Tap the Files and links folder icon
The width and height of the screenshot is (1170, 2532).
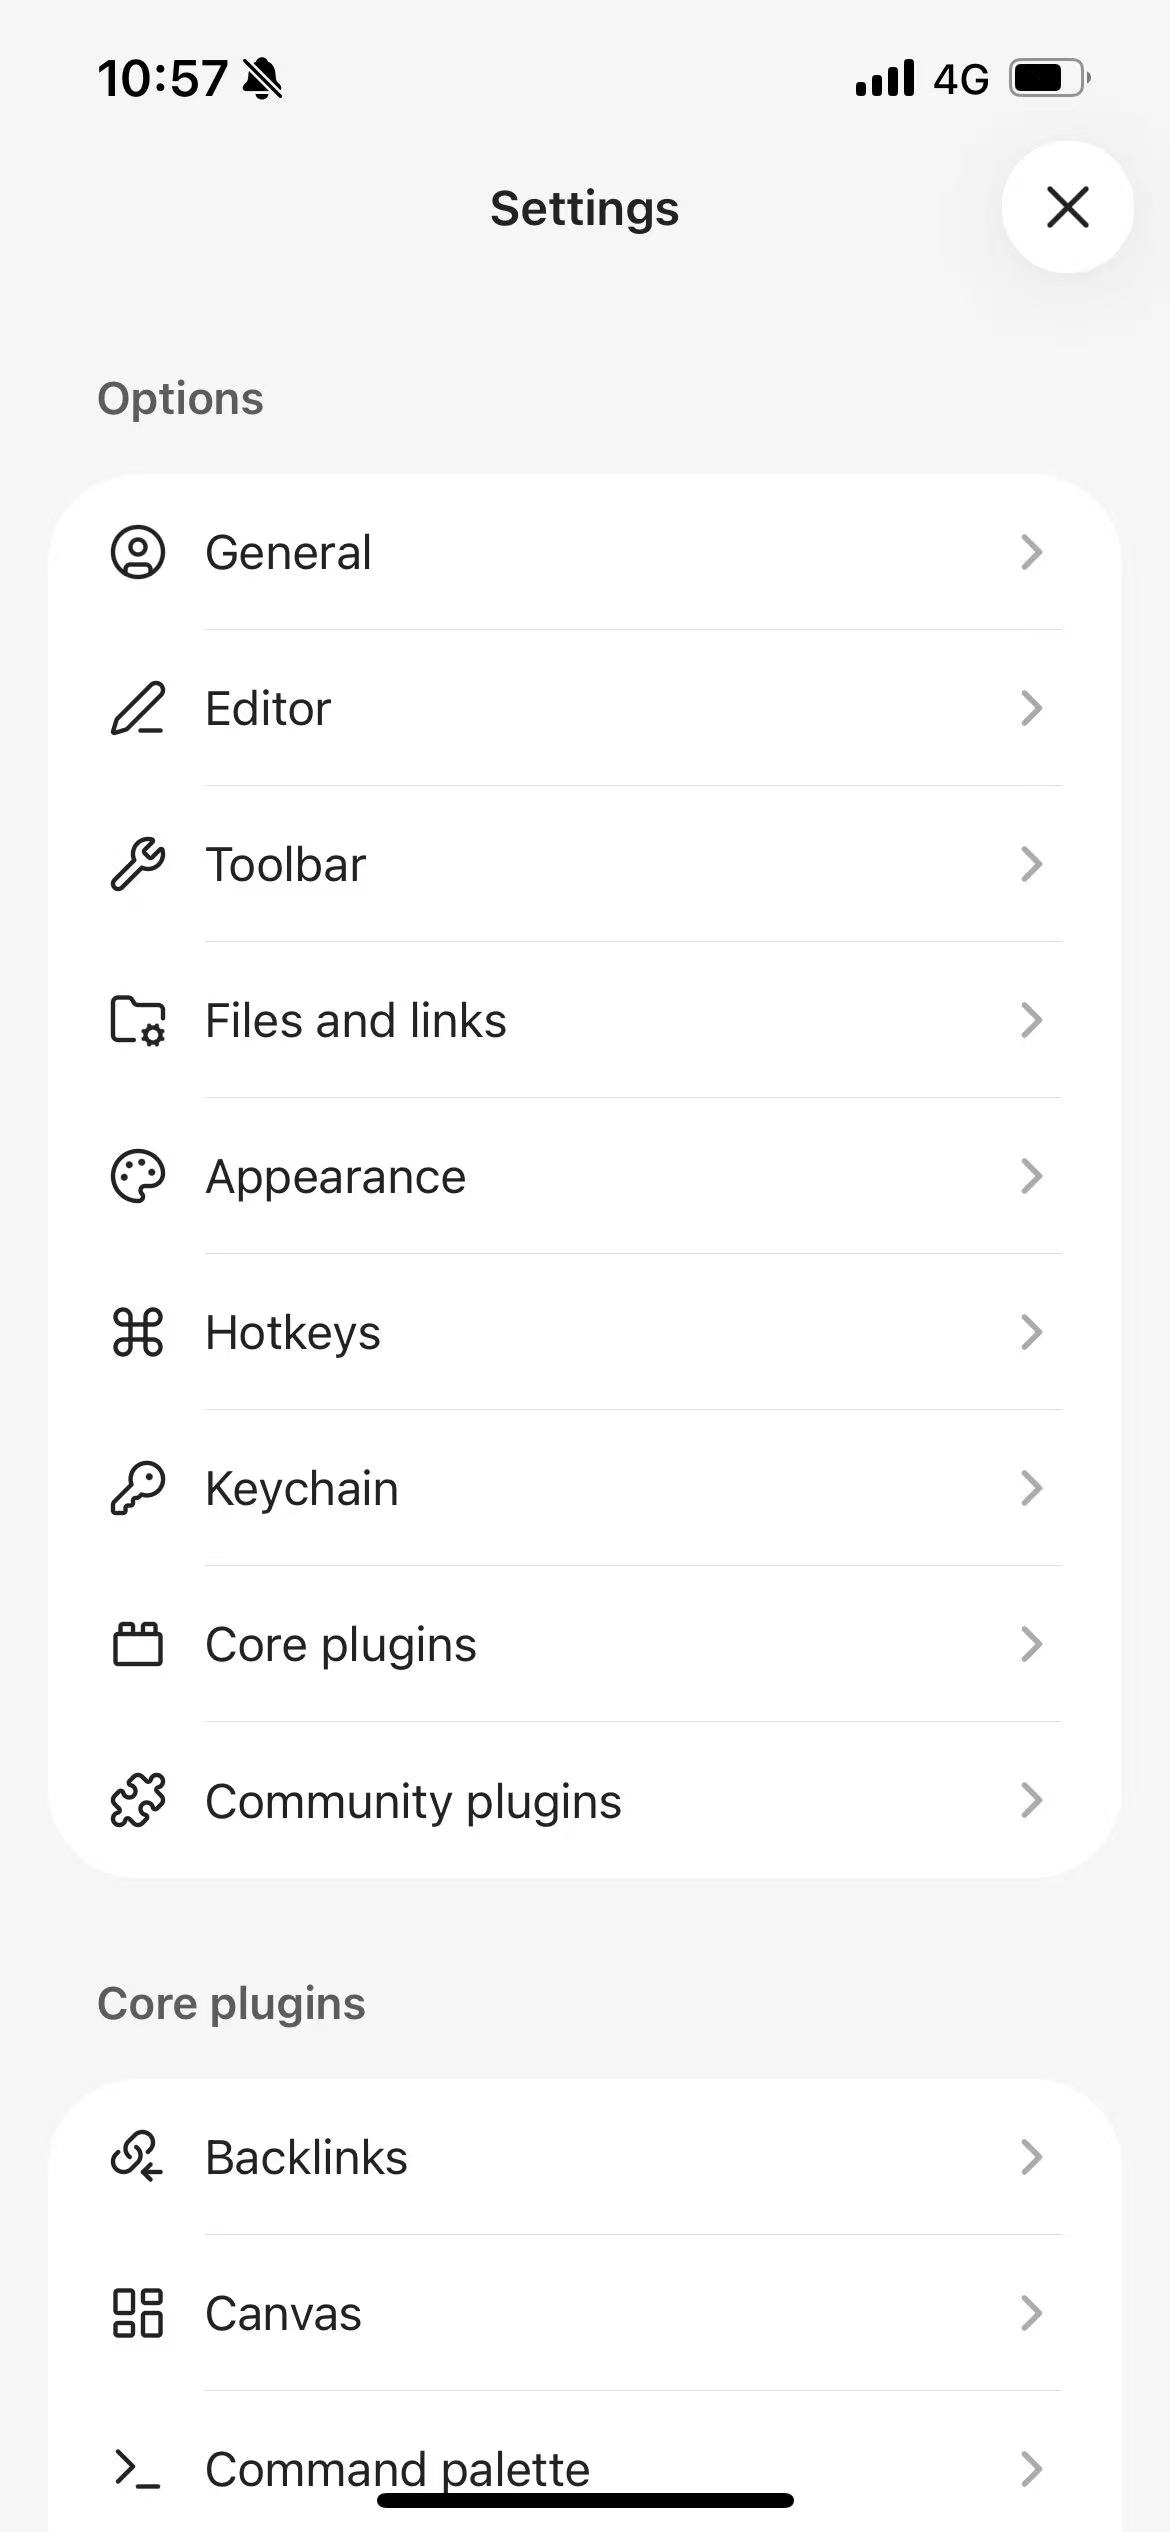137,1020
